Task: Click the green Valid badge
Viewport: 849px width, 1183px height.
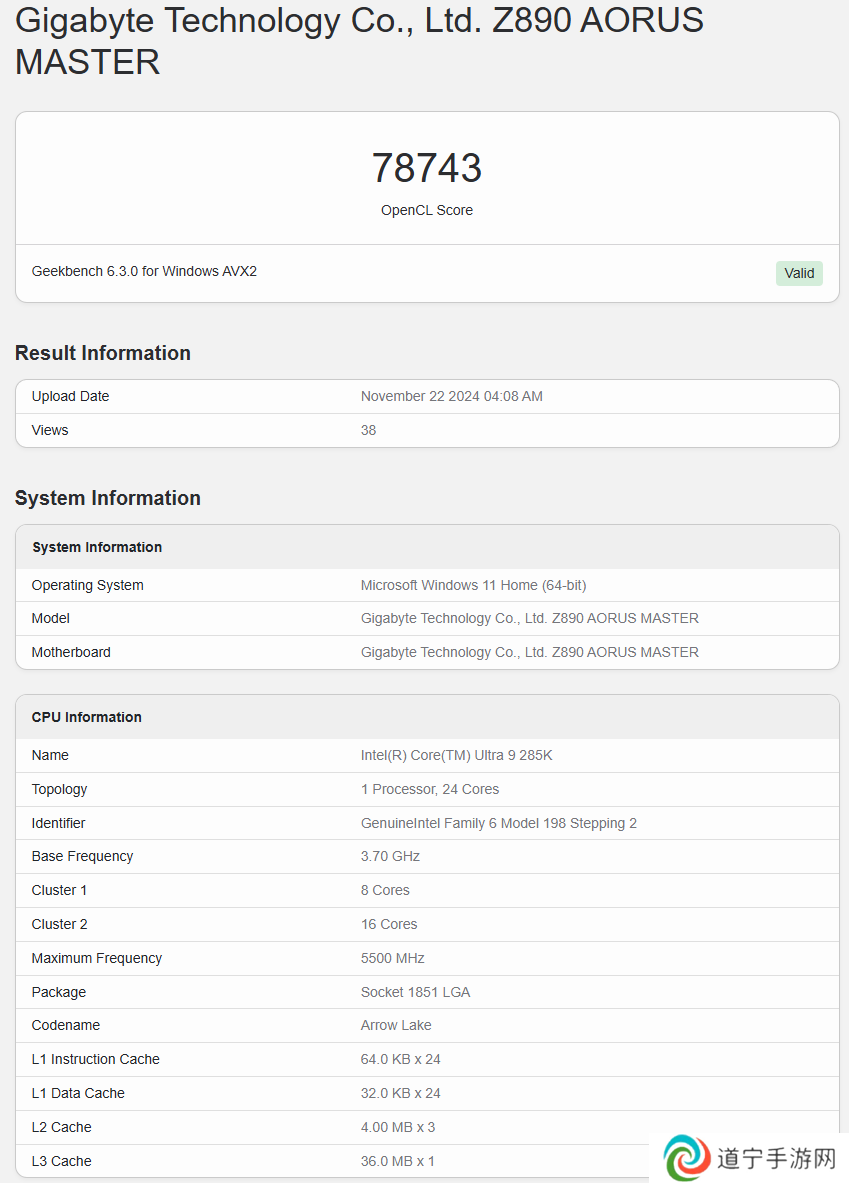Action: [798, 273]
